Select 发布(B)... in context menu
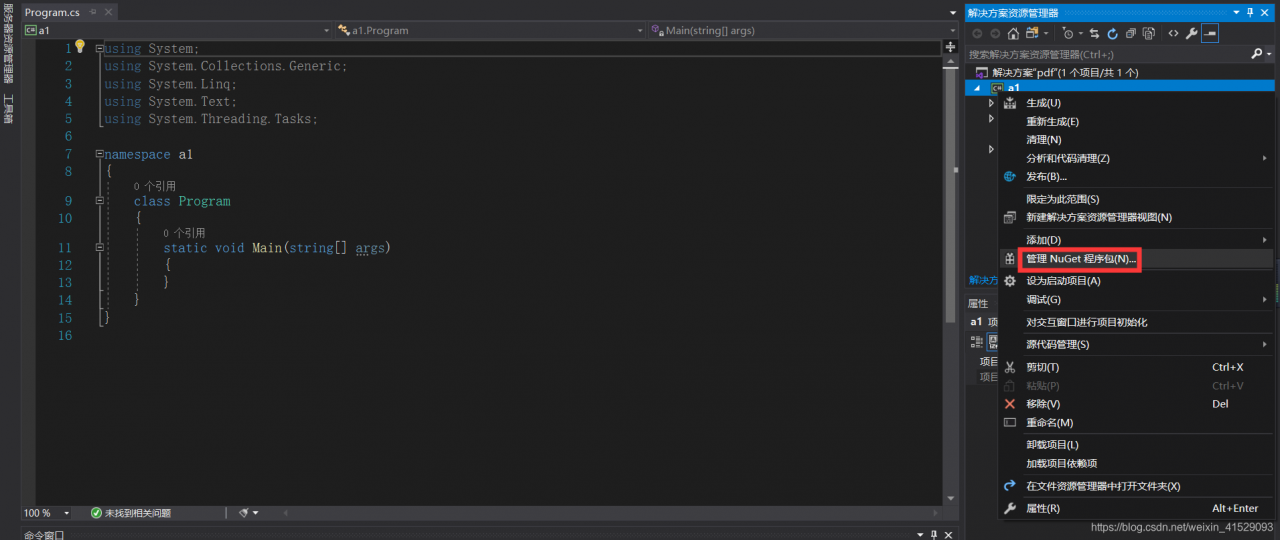1280x540 pixels. pos(1137,177)
